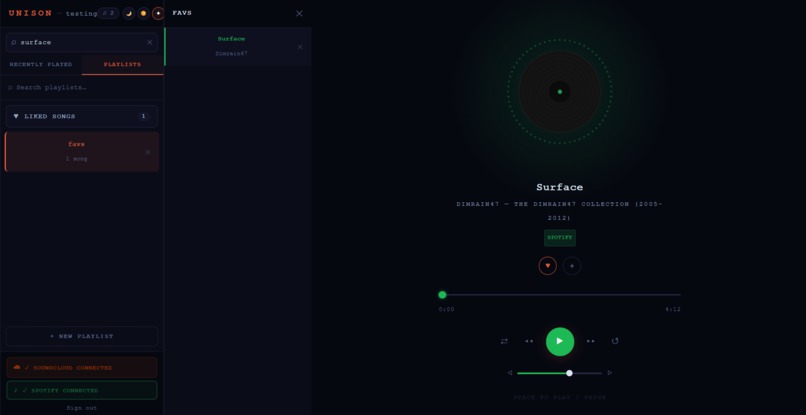Click the volume down icon
Image resolution: width=806 pixels, height=415 pixels.
(510, 373)
